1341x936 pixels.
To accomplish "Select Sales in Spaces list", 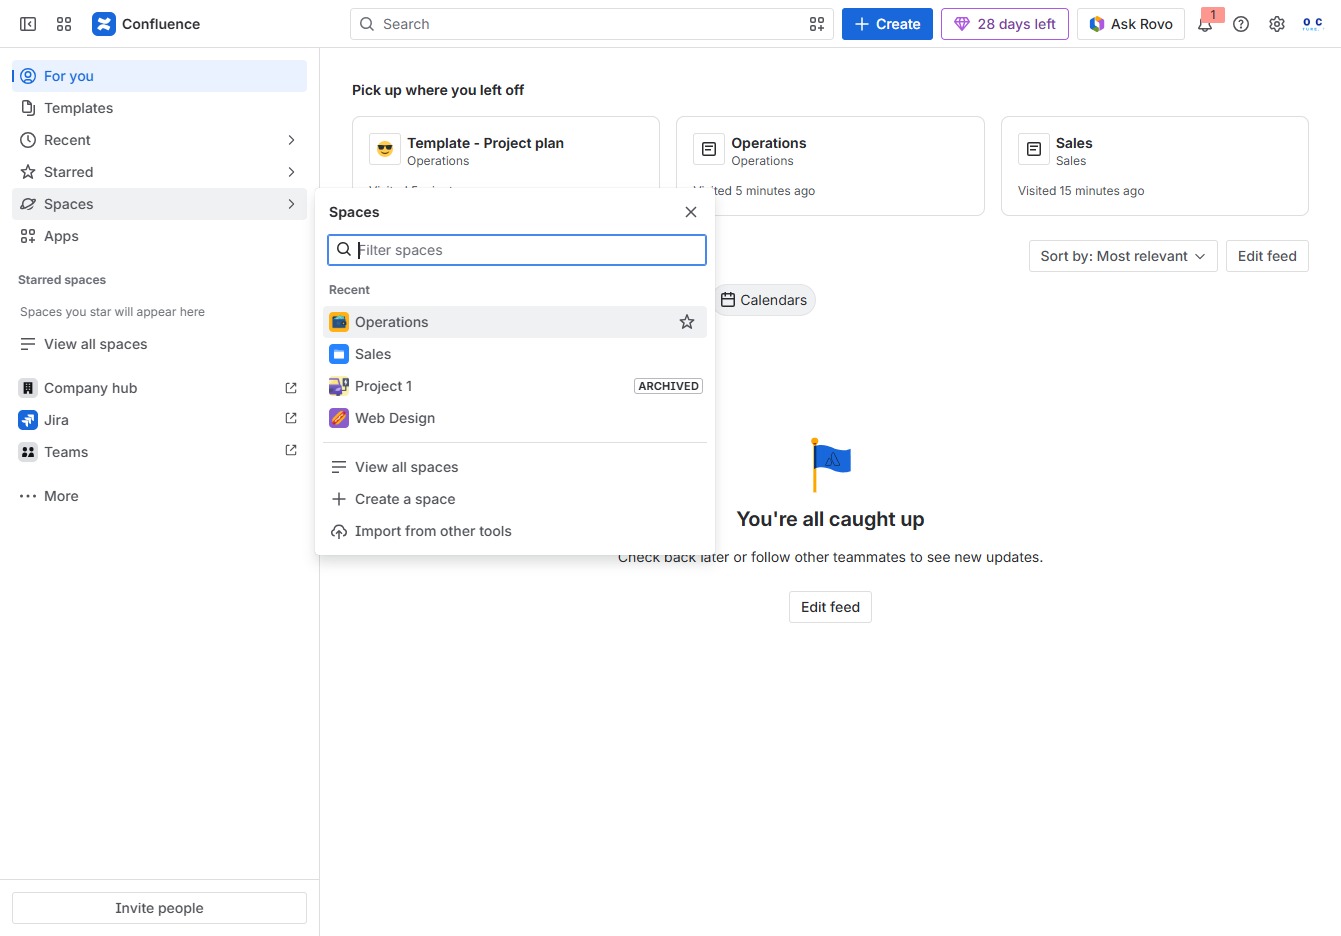I will [x=515, y=354].
